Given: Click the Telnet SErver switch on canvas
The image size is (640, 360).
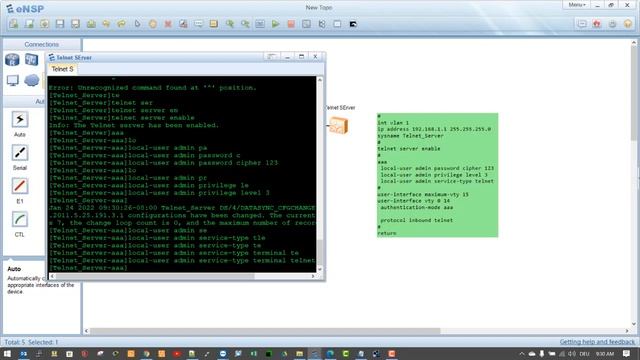Looking at the screenshot, I should point(339,125).
